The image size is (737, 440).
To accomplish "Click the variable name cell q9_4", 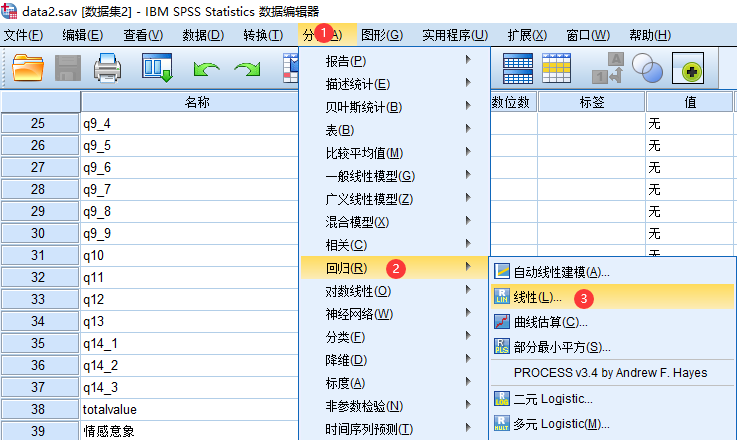I will point(190,123).
